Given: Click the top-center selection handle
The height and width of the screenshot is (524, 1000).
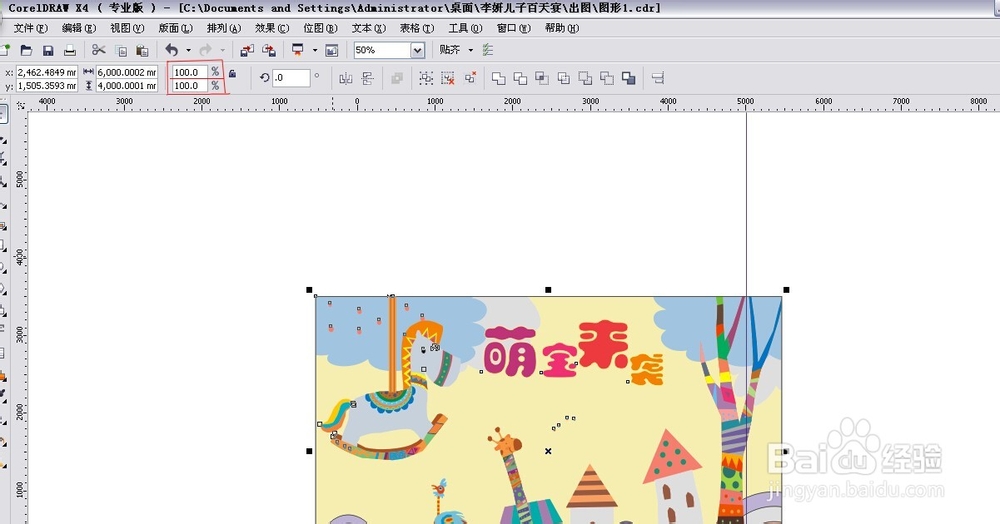Looking at the screenshot, I should [548, 290].
